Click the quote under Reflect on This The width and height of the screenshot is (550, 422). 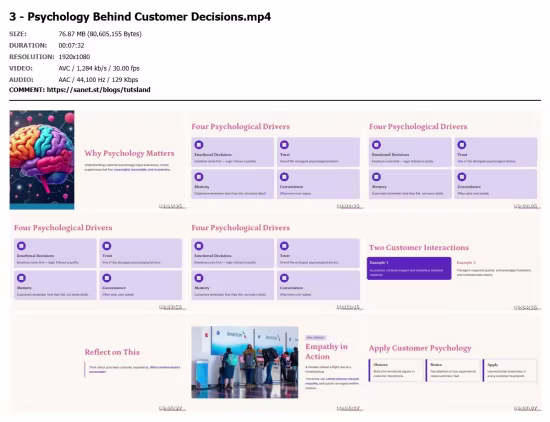coord(133,369)
